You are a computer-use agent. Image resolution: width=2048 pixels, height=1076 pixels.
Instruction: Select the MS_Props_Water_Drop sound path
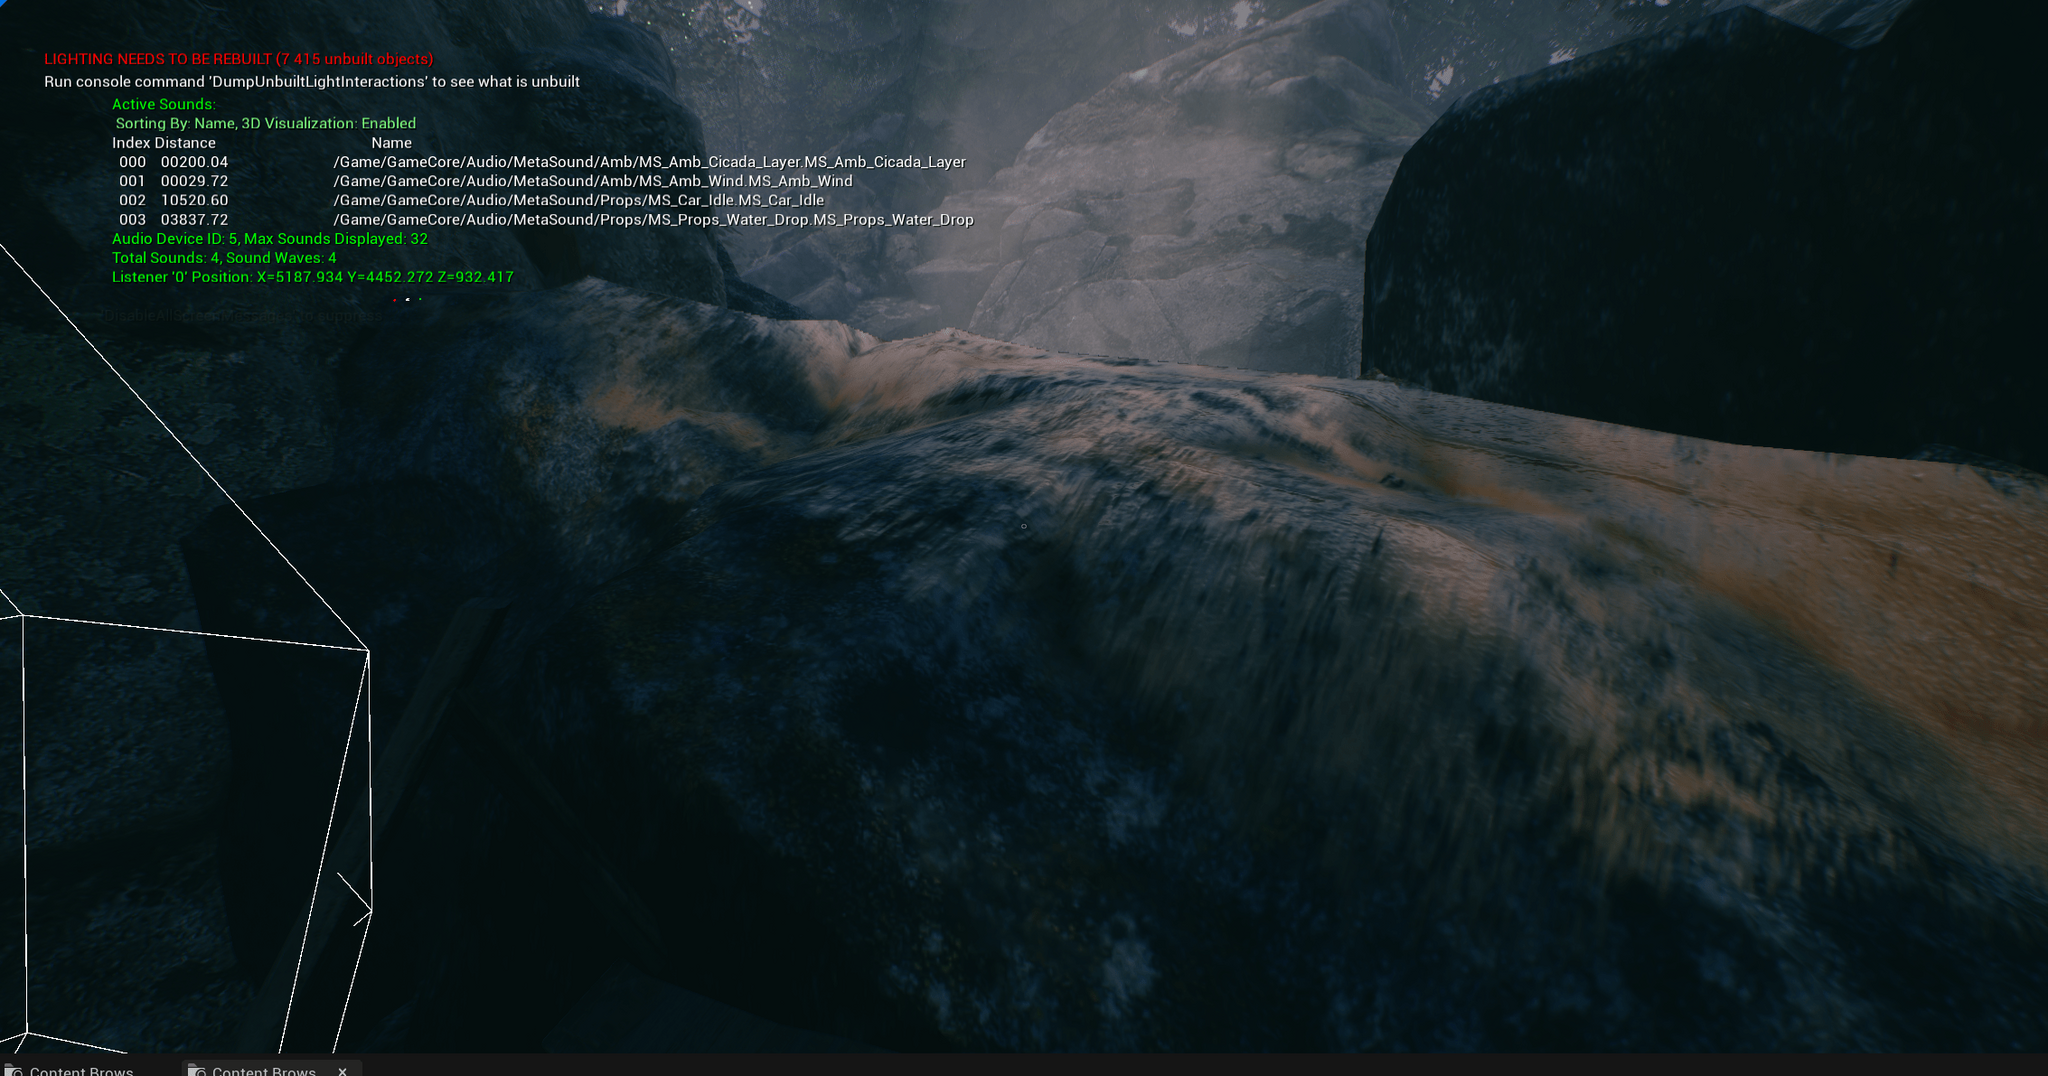pyautogui.click(x=654, y=220)
